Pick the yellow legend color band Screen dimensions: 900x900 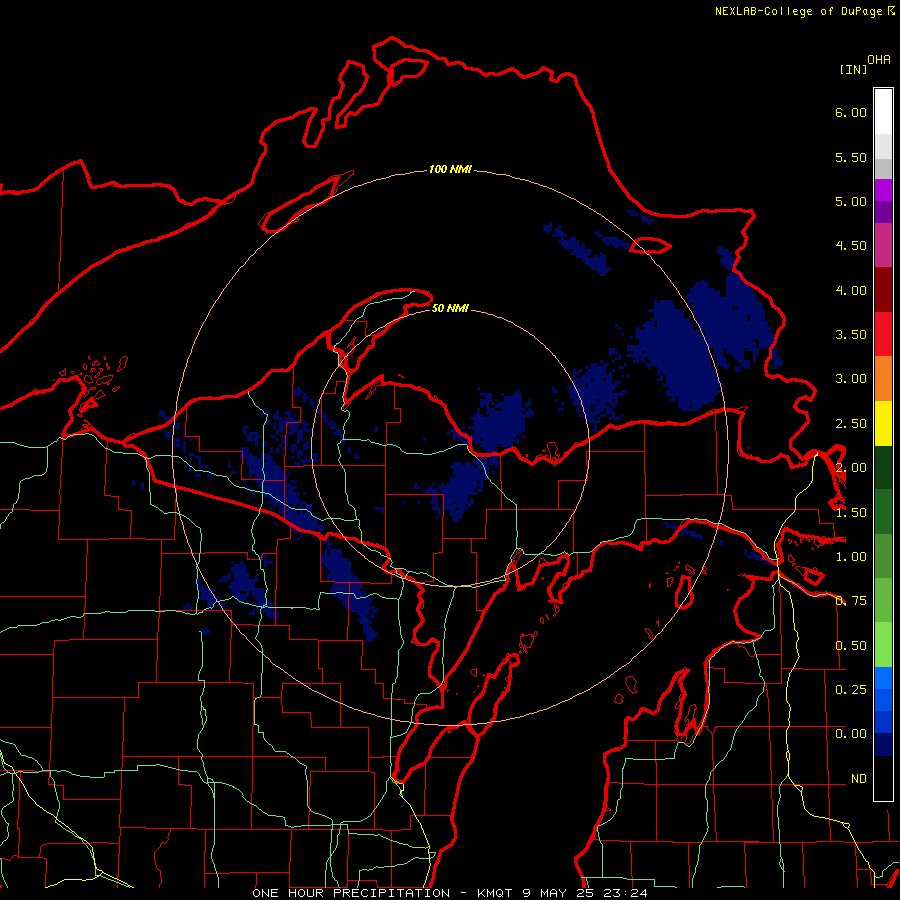pyautogui.click(x=883, y=424)
